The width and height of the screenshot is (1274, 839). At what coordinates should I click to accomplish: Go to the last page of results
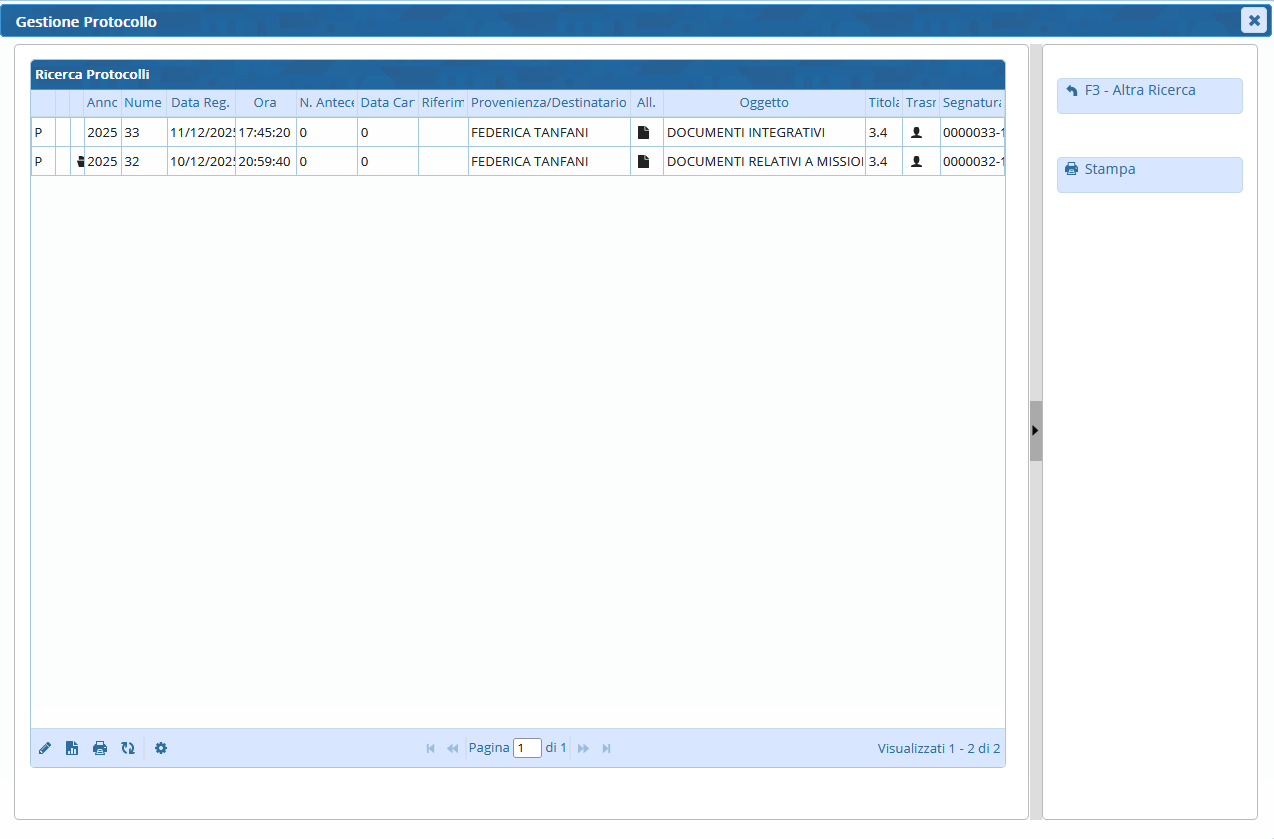(x=606, y=748)
